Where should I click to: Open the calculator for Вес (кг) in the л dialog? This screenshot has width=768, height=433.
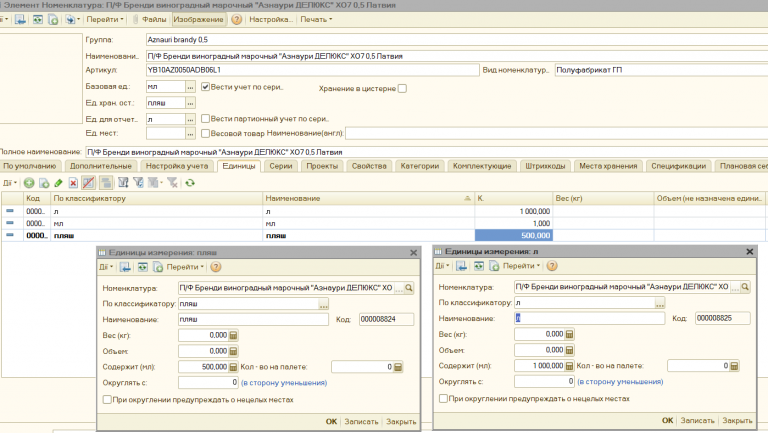569,335
